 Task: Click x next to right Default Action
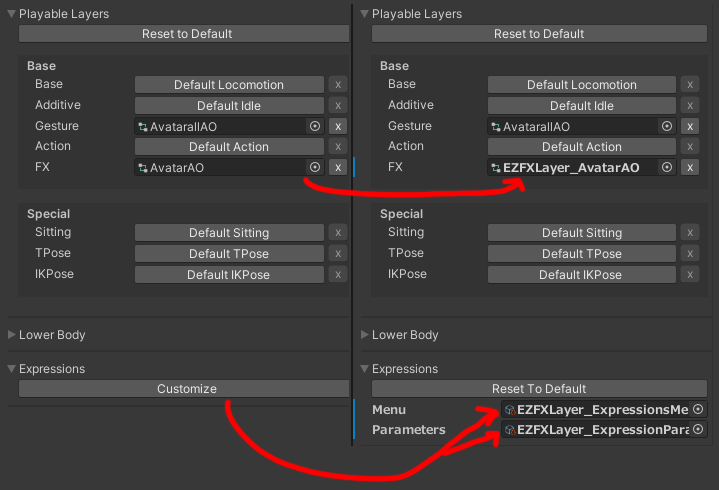tap(690, 147)
